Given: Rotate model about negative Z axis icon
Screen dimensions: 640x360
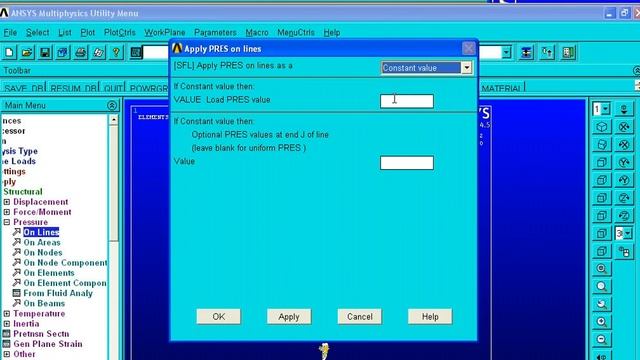Looking at the screenshot, I should tap(624, 216).
